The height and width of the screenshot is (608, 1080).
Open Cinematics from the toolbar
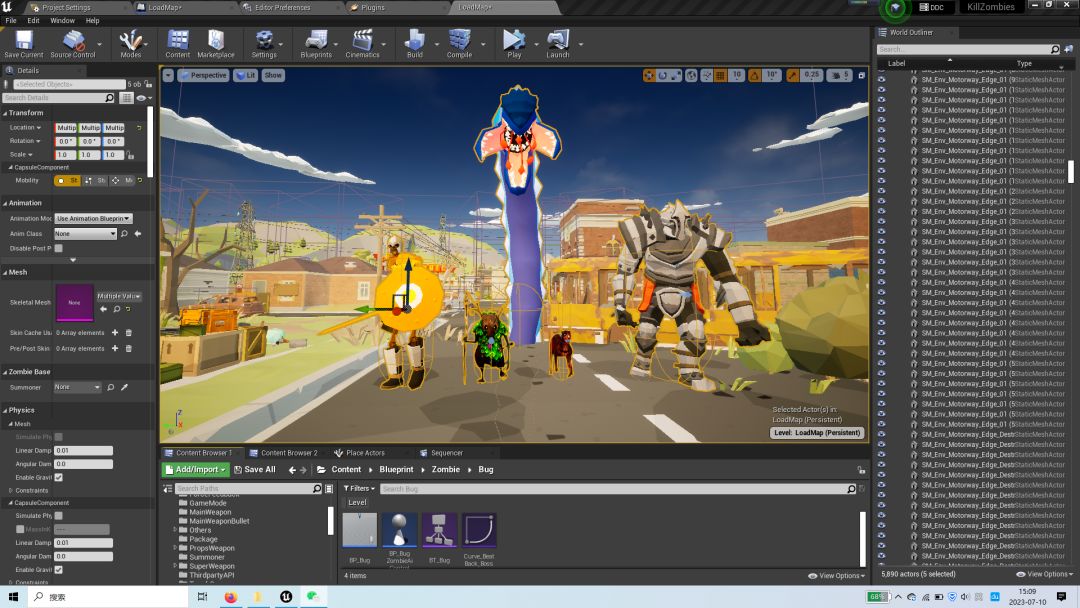(362, 42)
